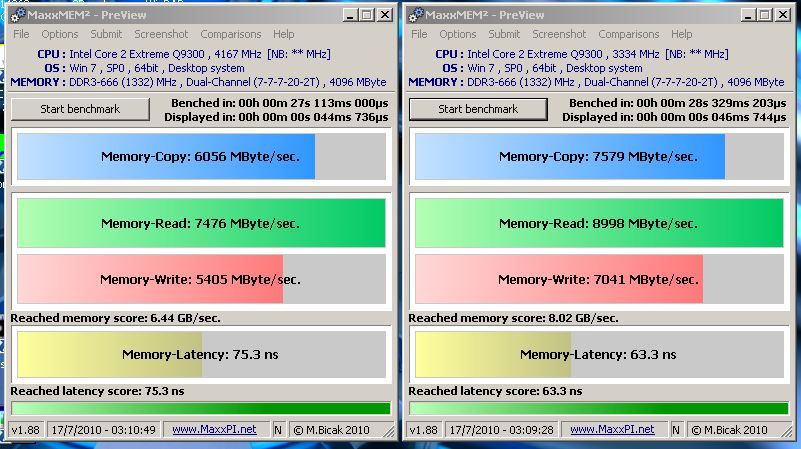801x449 pixels.
Task: Open Comparisons menu in right MaxxMEM window
Action: pos(628,34)
